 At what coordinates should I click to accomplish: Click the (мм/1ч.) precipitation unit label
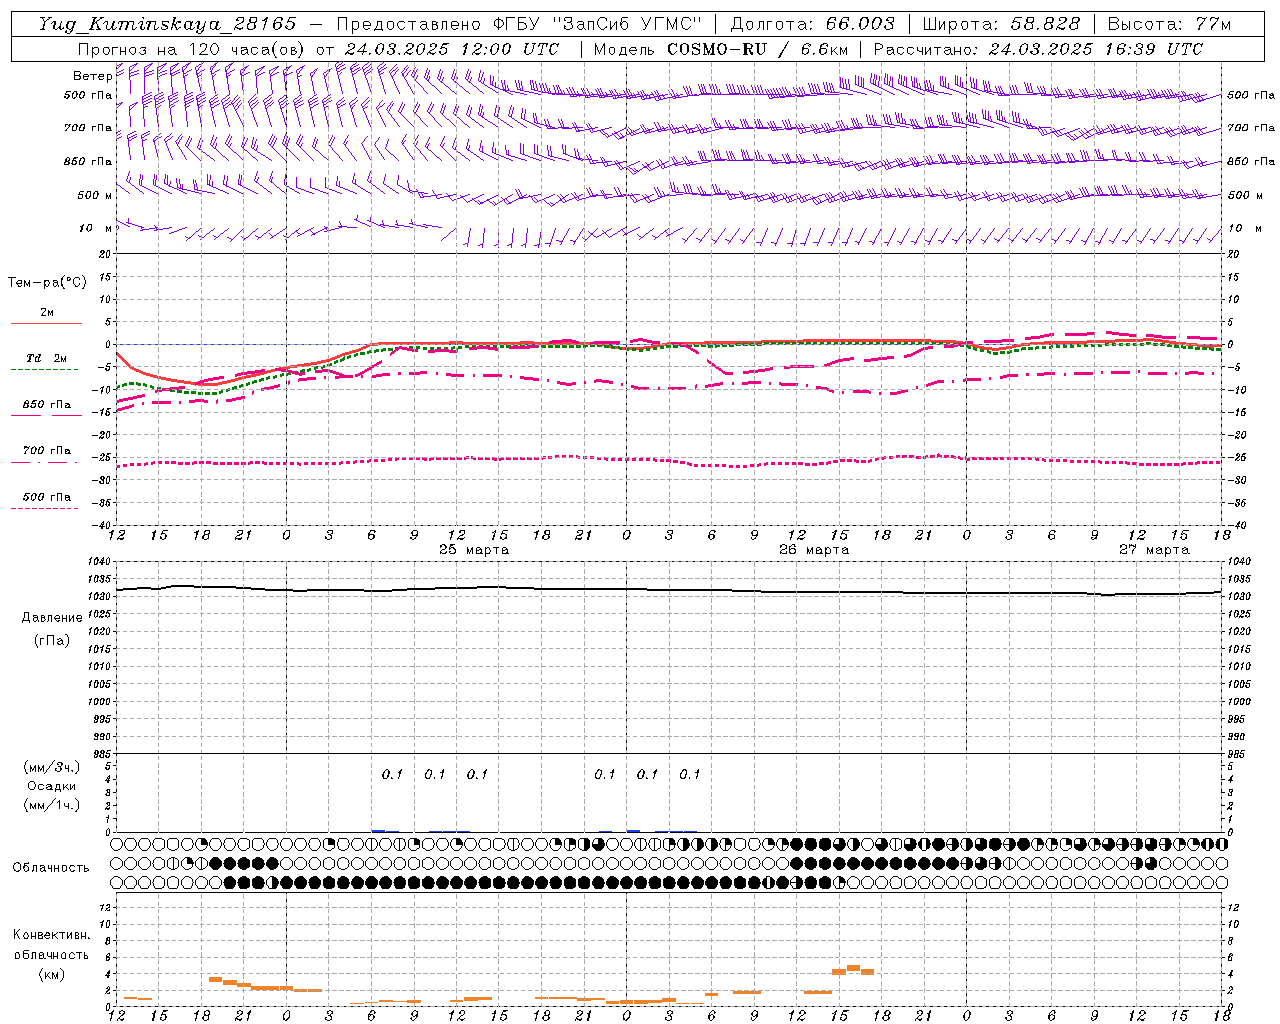coord(52,805)
